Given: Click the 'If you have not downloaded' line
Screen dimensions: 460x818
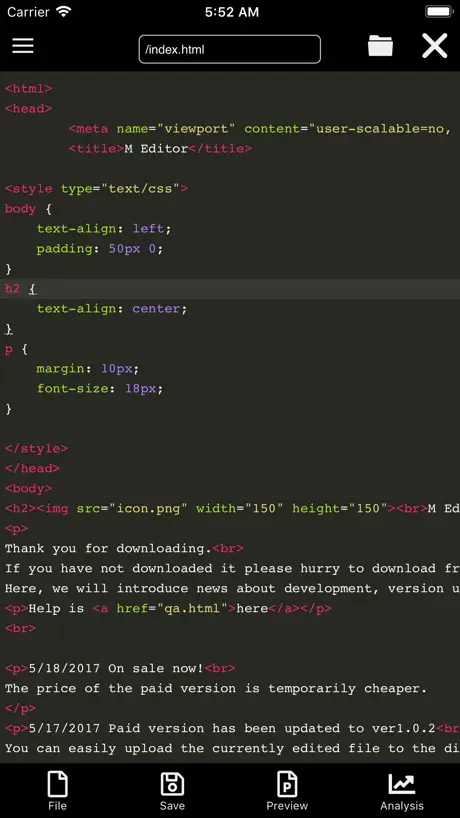Looking at the screenshot, I should pyautogui.click(x=232, y=569).
